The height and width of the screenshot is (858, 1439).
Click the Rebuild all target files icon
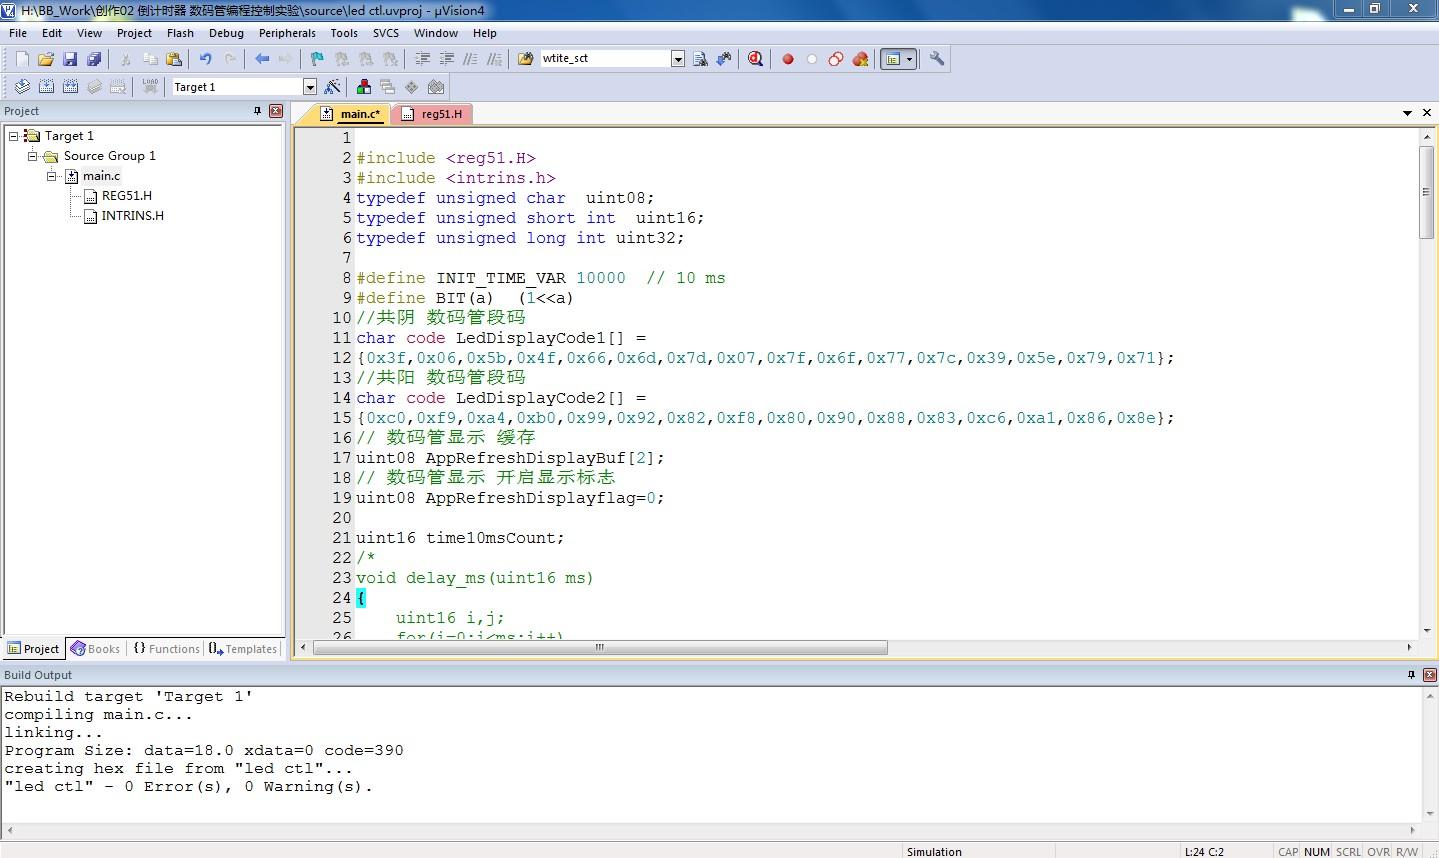click(70, 87)
